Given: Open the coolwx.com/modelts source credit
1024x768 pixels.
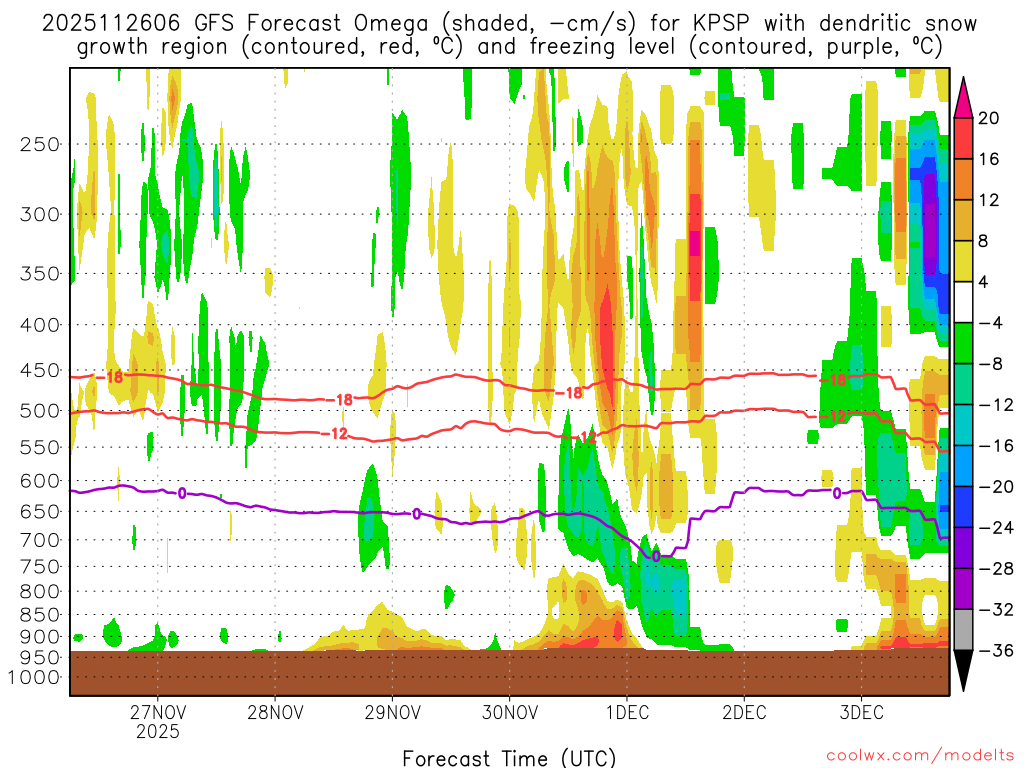Looking at the screenshot, I should [920, 756].
